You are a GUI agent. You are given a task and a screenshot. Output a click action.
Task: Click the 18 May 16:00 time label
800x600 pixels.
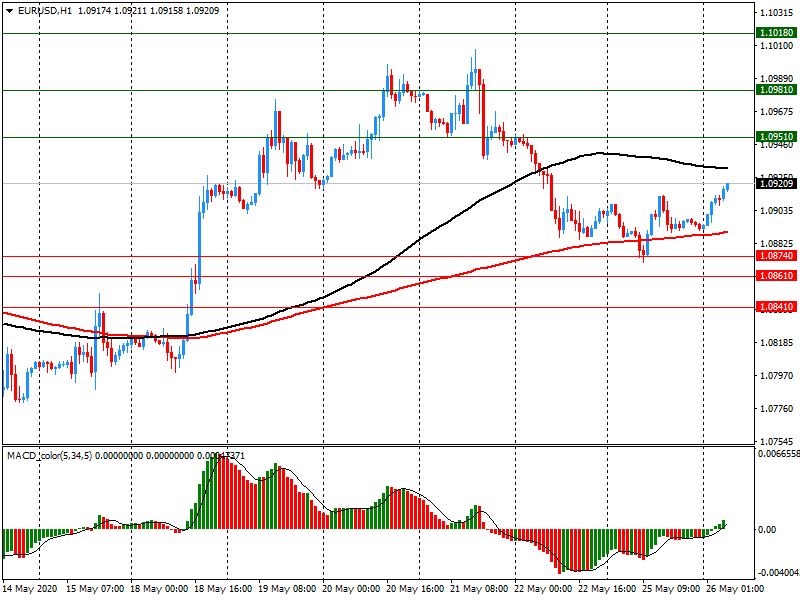point(223,589)
